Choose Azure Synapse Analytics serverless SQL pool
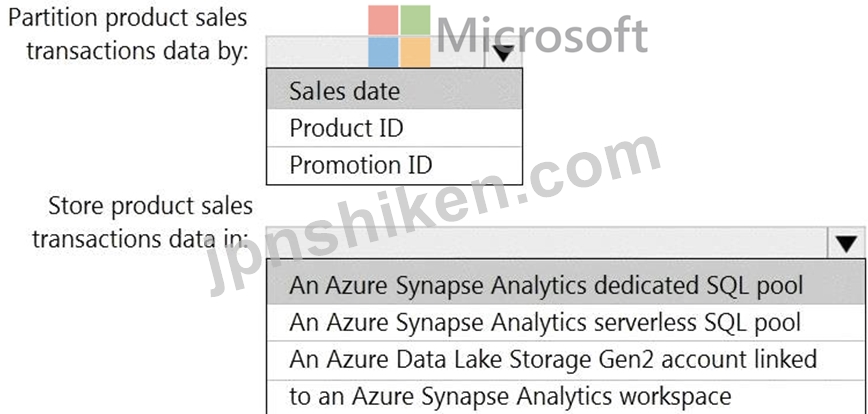The image size is (868, 414). (567, 322)
